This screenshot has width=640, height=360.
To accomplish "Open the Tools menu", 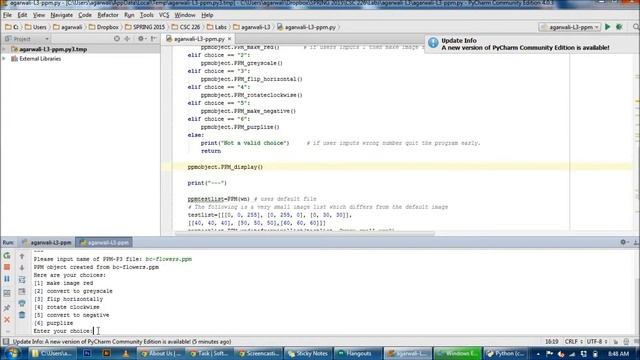I will click(147, 15).
